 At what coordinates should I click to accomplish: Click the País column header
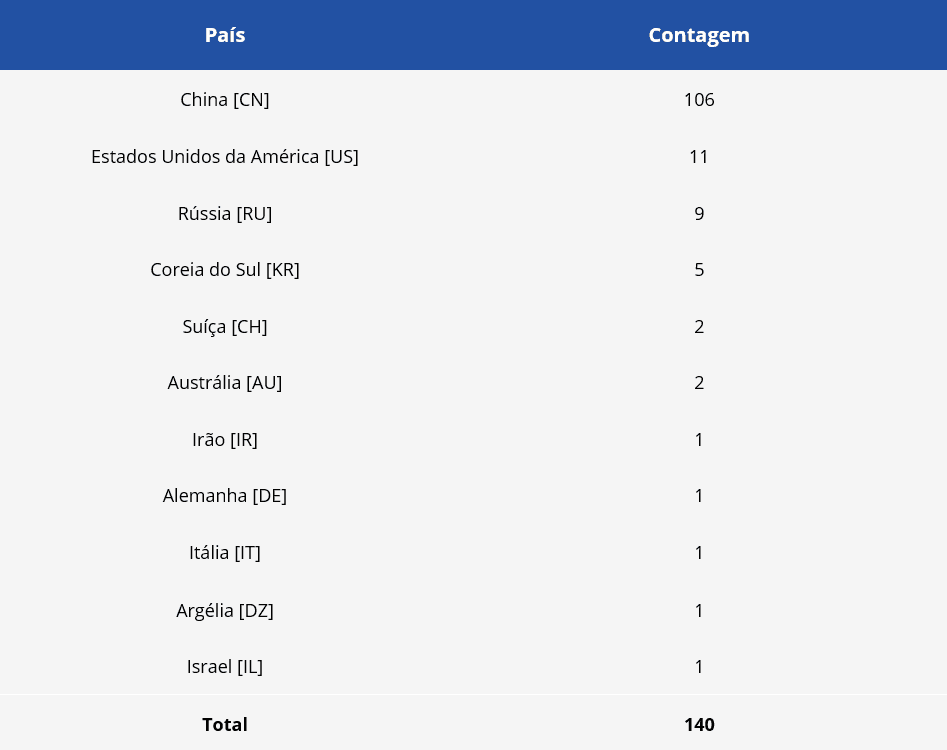click(225, 35)
